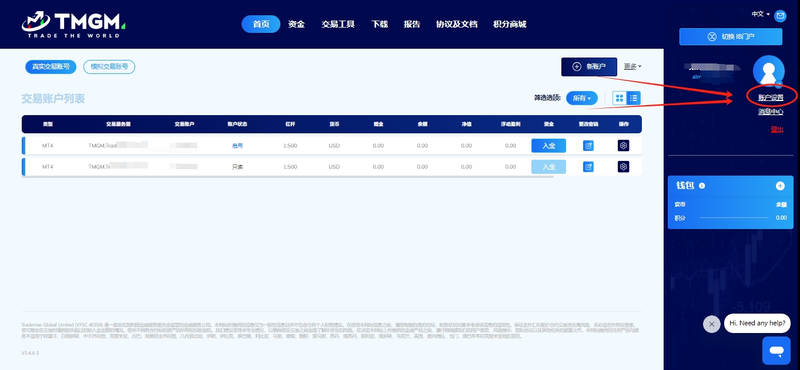Click change password icon in second MT4 row
The image size is (800, 370).
click(x=588, y=166)
